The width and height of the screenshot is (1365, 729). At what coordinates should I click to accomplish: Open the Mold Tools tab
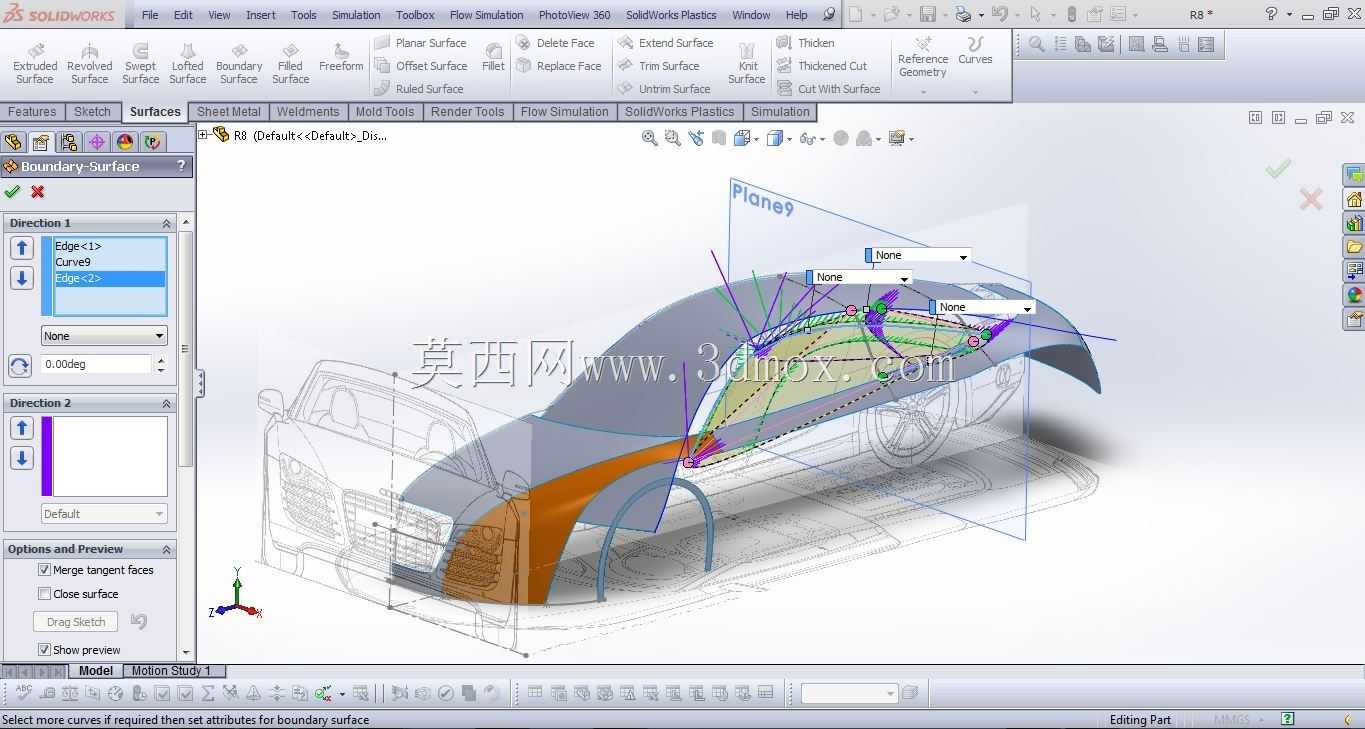(385, 112)
